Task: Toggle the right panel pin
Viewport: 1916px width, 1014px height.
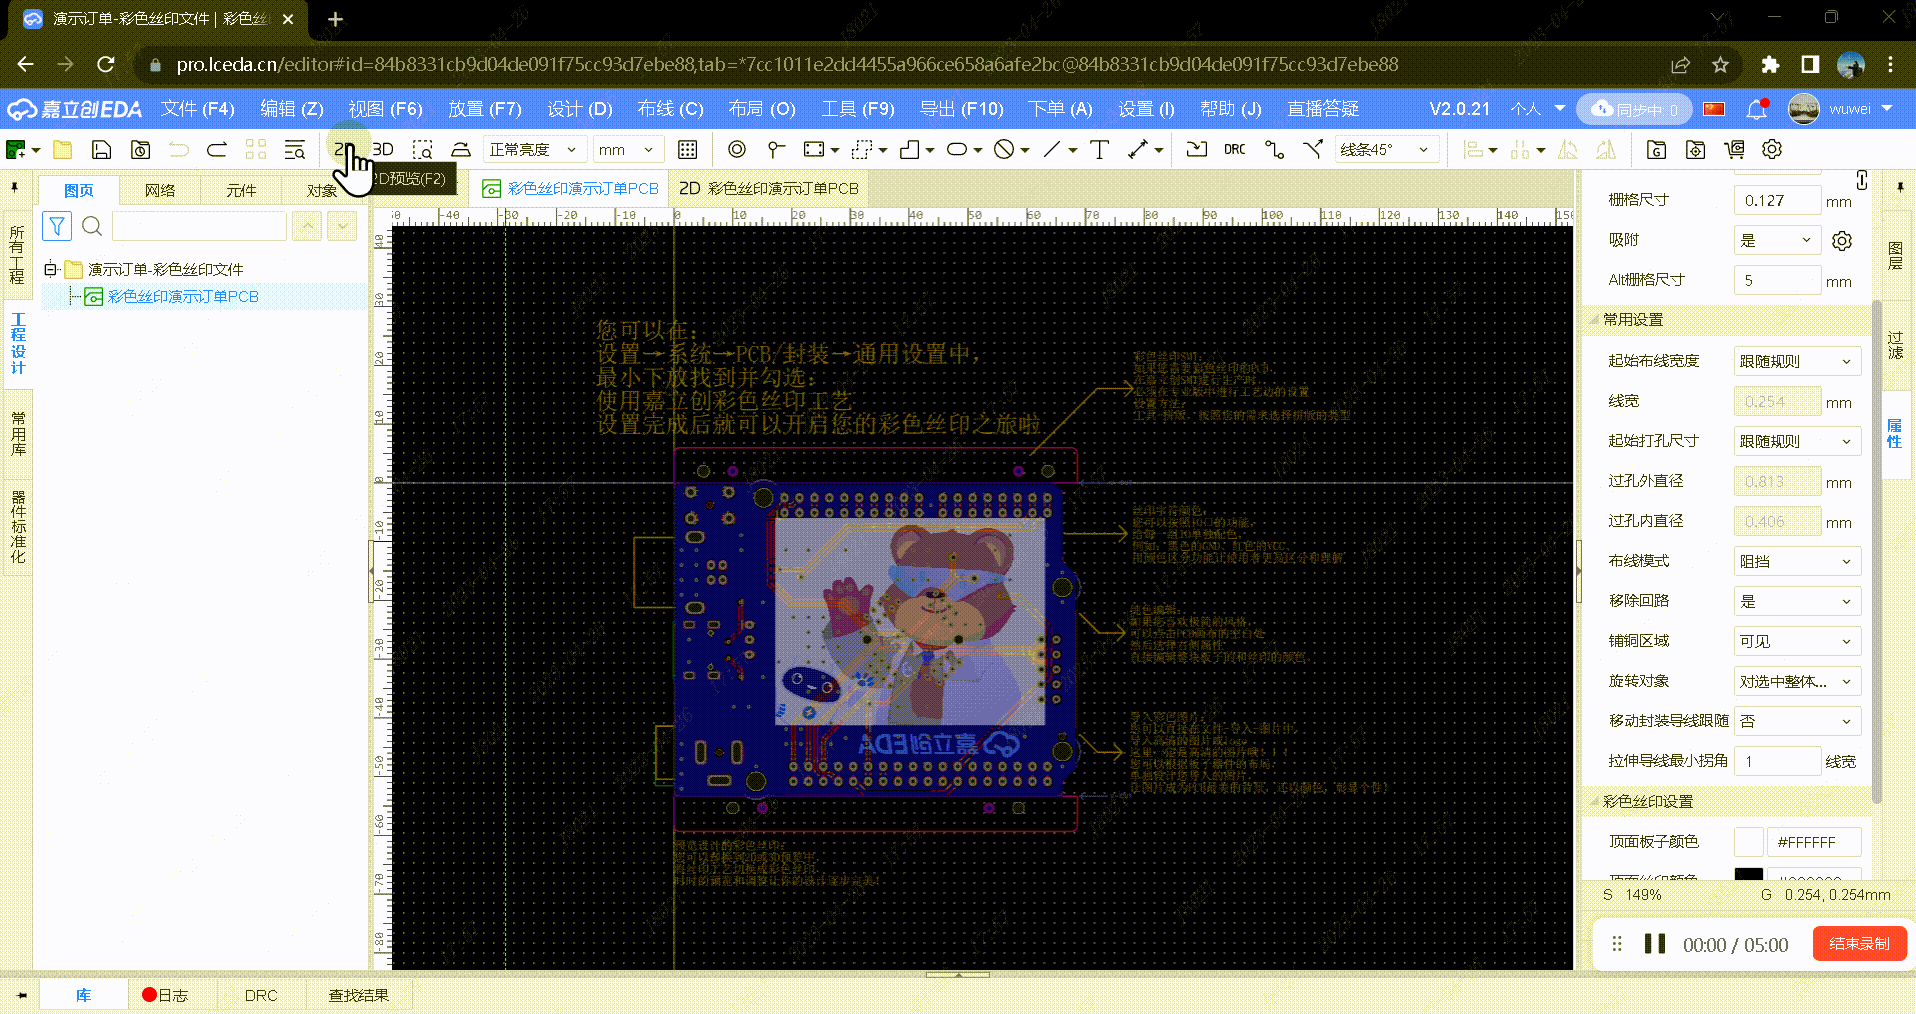Action: tap(1899, 187)
